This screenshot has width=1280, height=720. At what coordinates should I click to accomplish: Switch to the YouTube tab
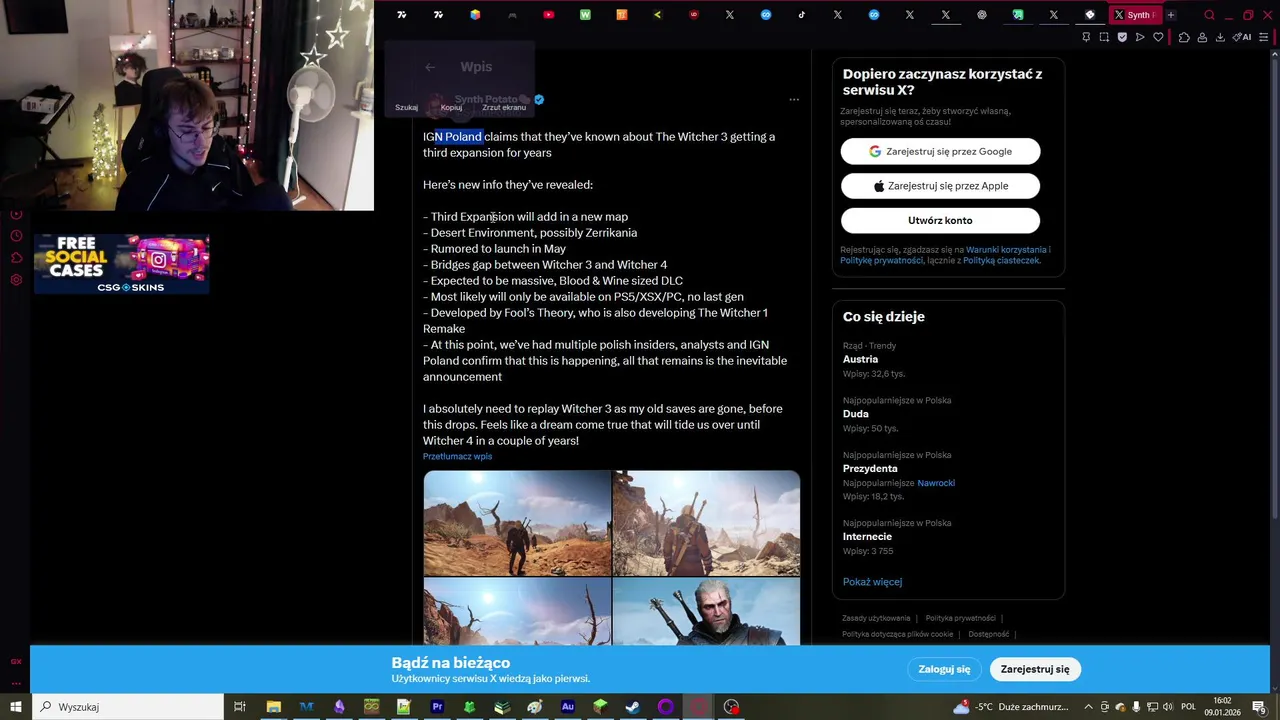click(549, 15)
